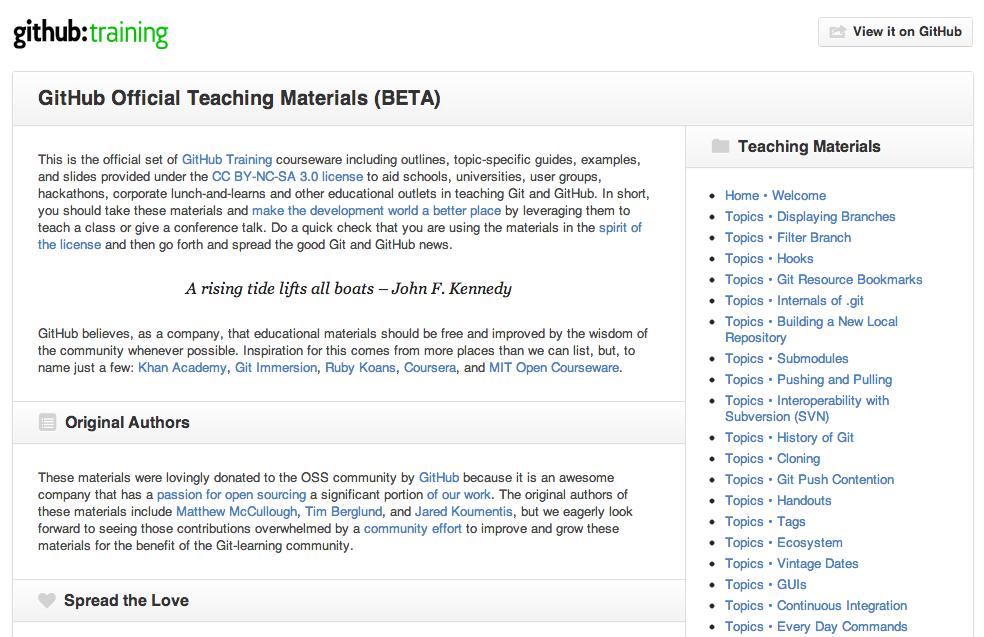Screen dimensions: 984x637
Task: Go to Topics • Git Push Contention
Action: coord(810,479)
